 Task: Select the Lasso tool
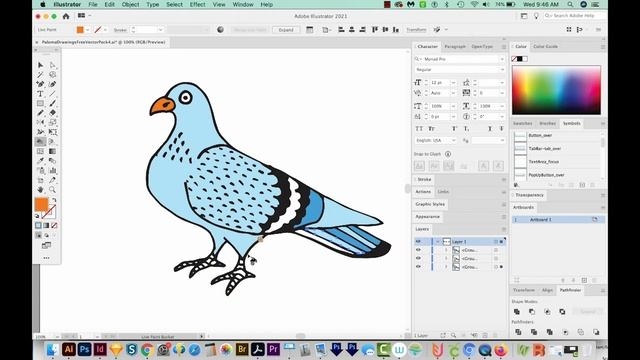pyautogui.click(x=53, y=75)
